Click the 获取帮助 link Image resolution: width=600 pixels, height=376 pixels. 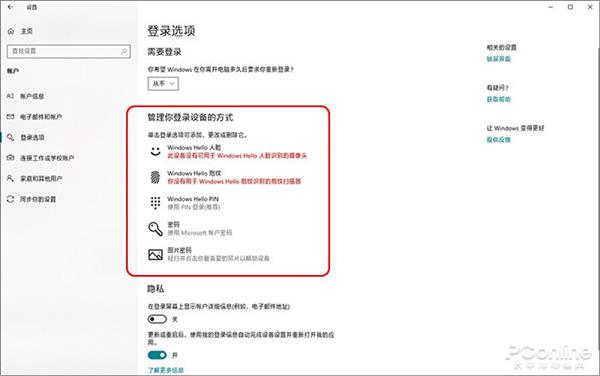tap(498, 99)
